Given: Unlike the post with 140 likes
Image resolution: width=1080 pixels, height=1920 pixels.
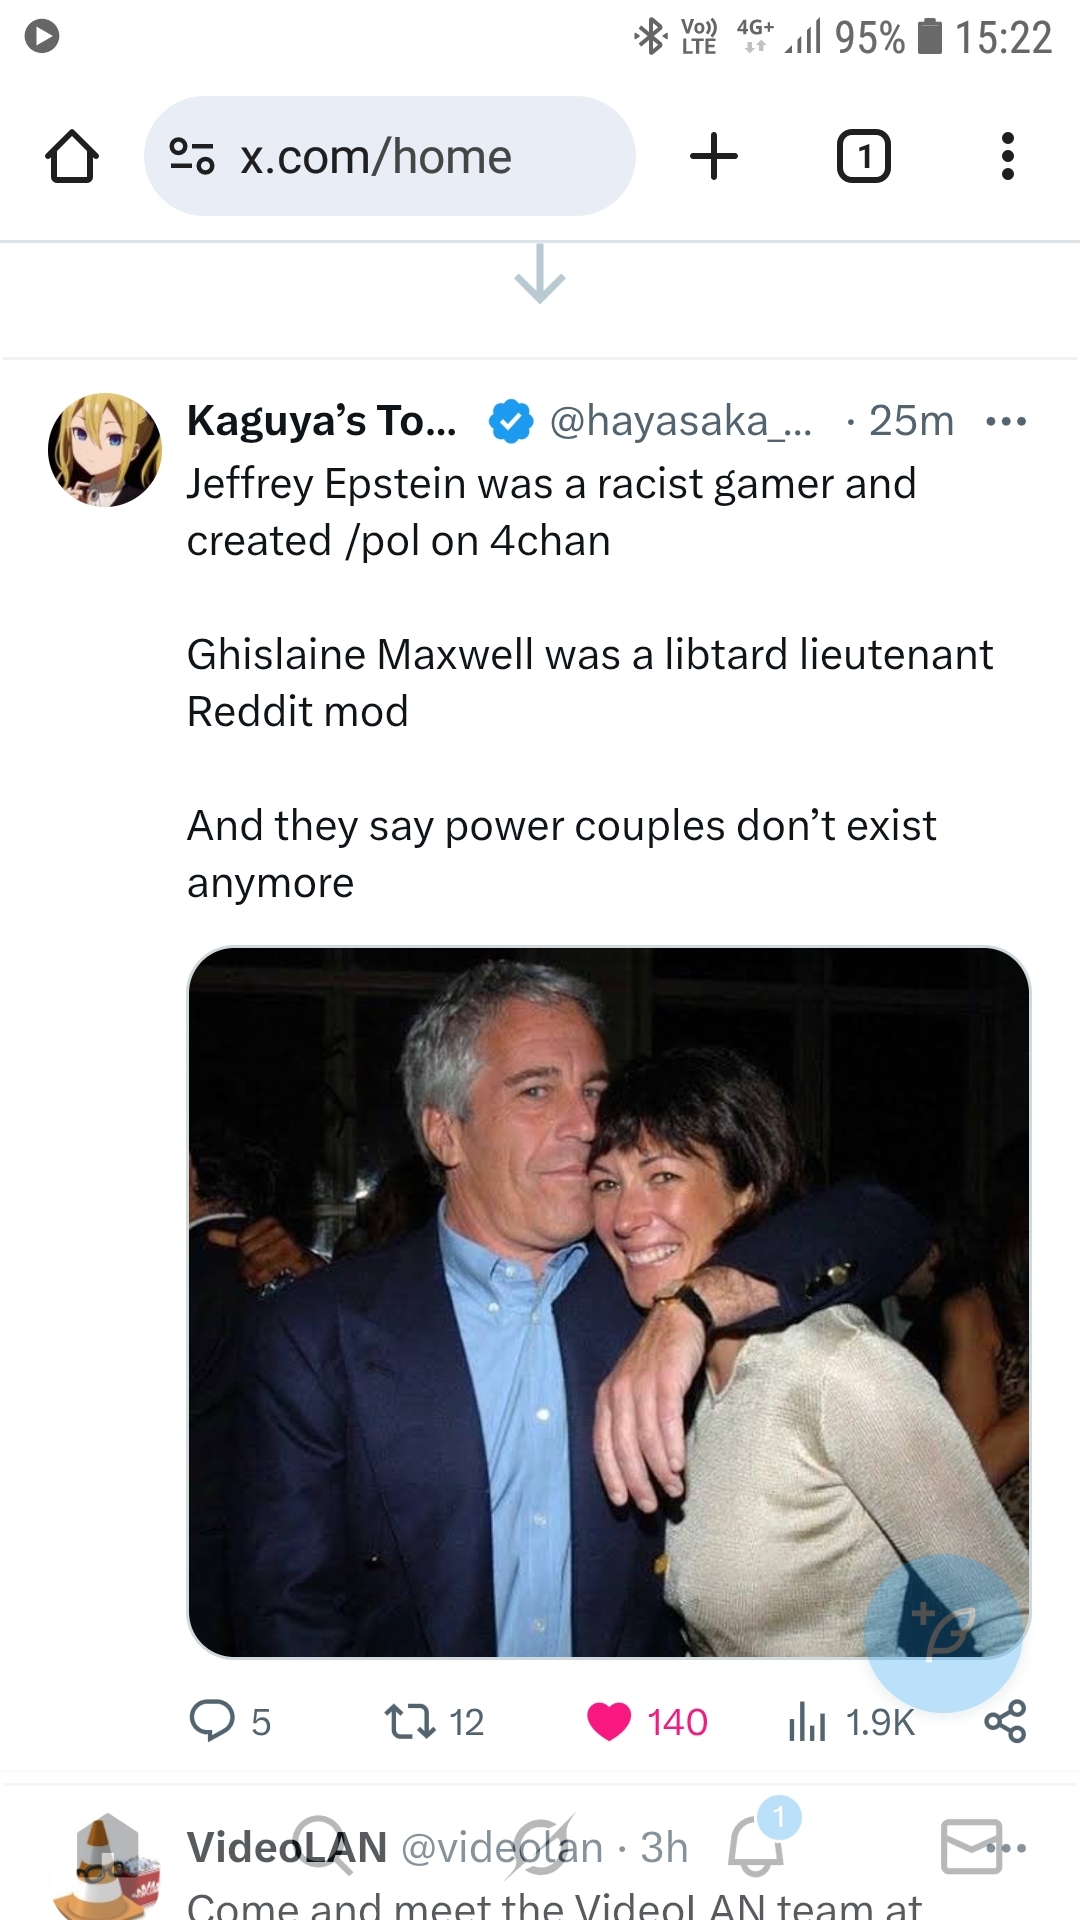Looking at the screenshot, I should (x=610, y=1721).
